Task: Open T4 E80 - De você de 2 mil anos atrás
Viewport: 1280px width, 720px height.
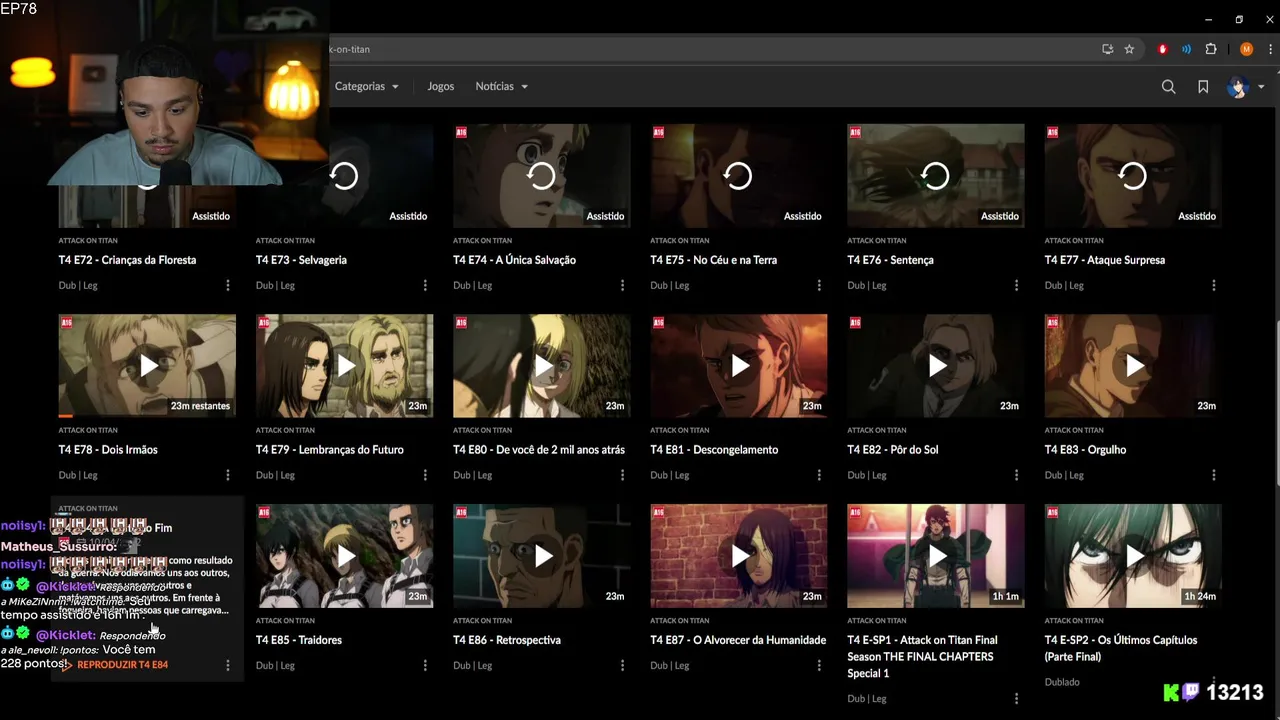Action: coord(539,450)
